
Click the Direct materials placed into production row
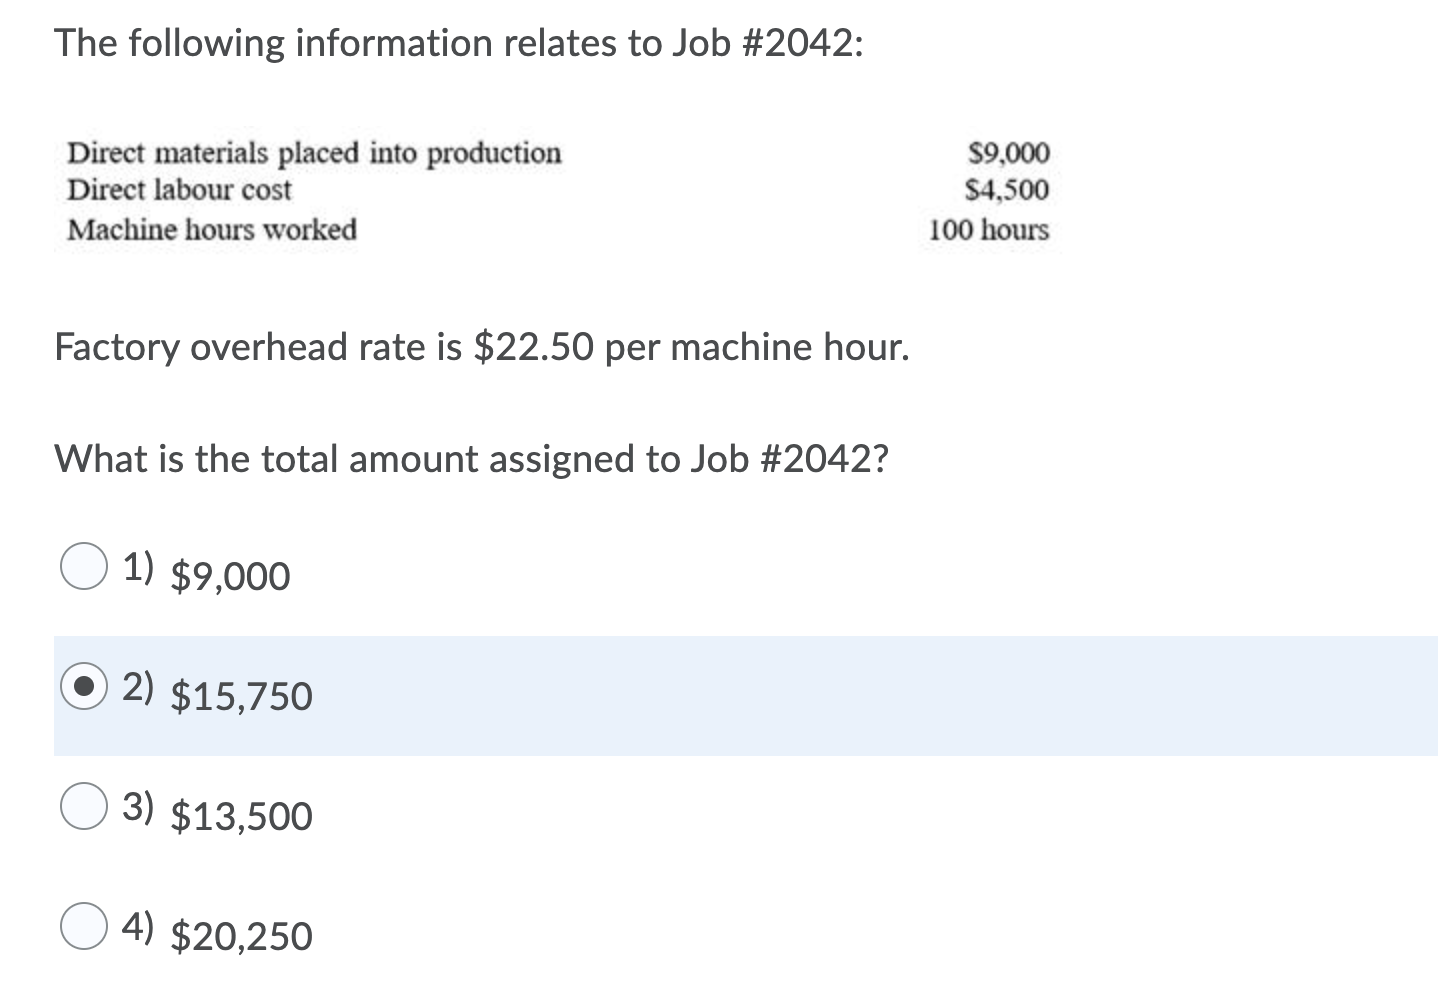pyautogui.click(x=559, y=153)
